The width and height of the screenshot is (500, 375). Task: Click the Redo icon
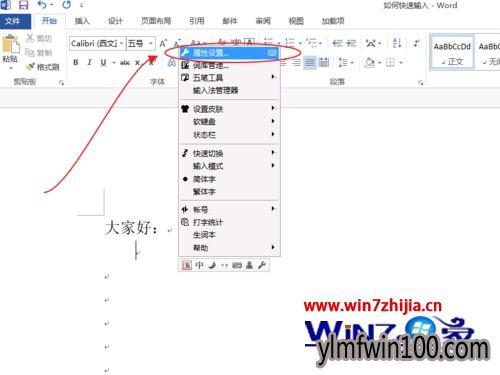click(x=67, y=5)
